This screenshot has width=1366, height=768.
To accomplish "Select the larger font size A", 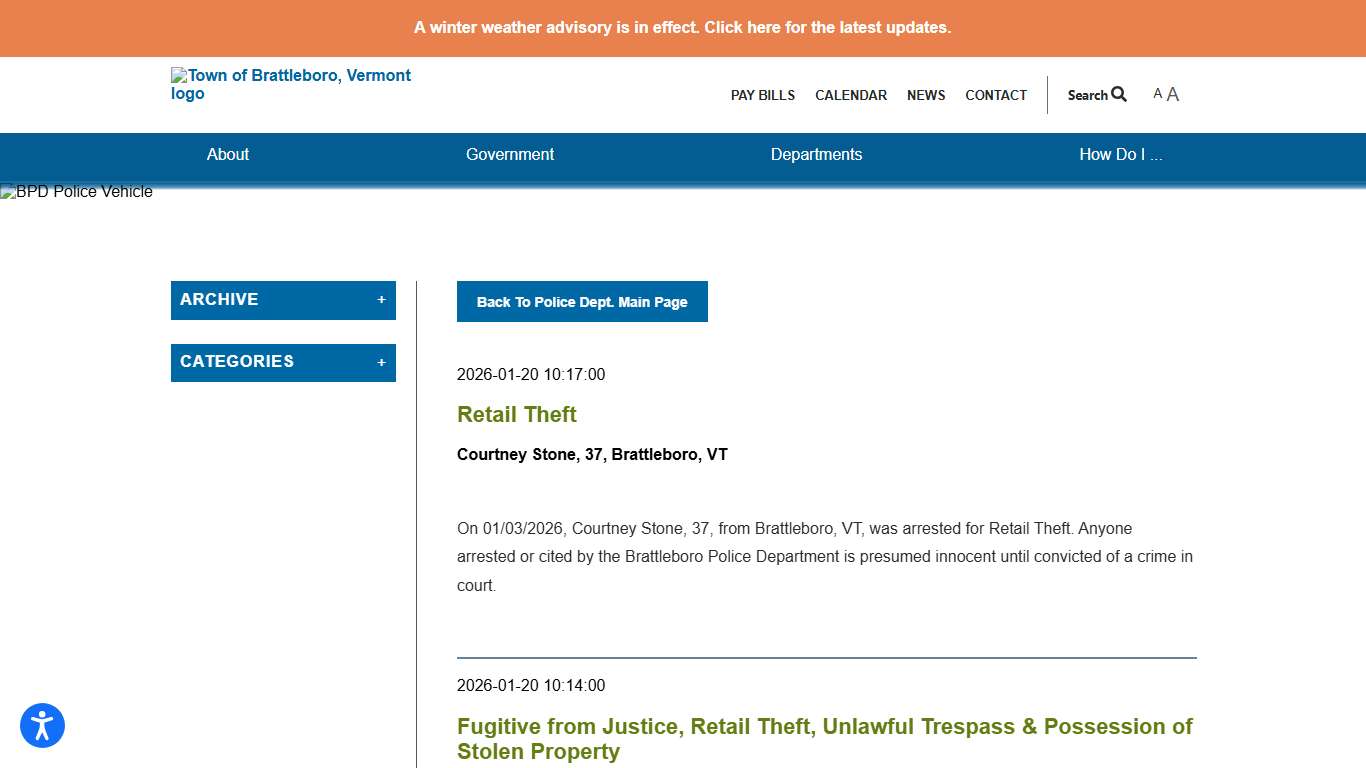I will tap(1173, 94).
